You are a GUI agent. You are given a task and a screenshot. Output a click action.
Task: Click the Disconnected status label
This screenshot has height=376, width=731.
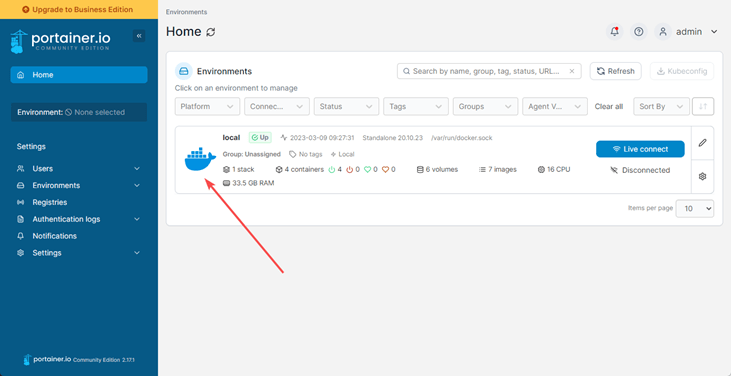pyautogui.click(x=640, y=170)
